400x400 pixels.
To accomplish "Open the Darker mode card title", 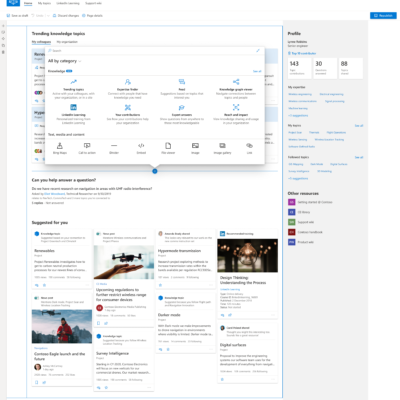I will click(169, 315).
